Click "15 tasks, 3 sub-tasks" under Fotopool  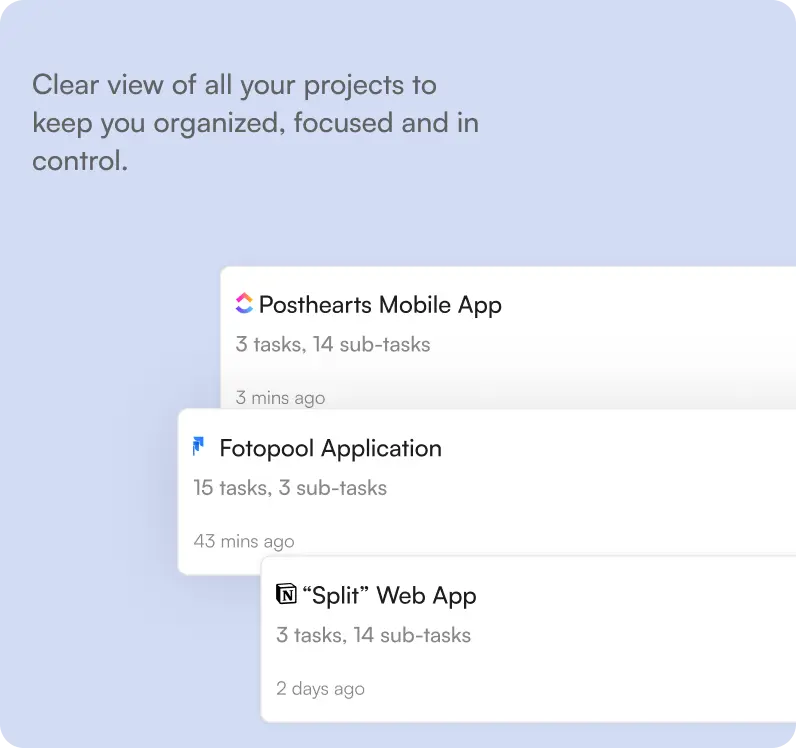290,488
